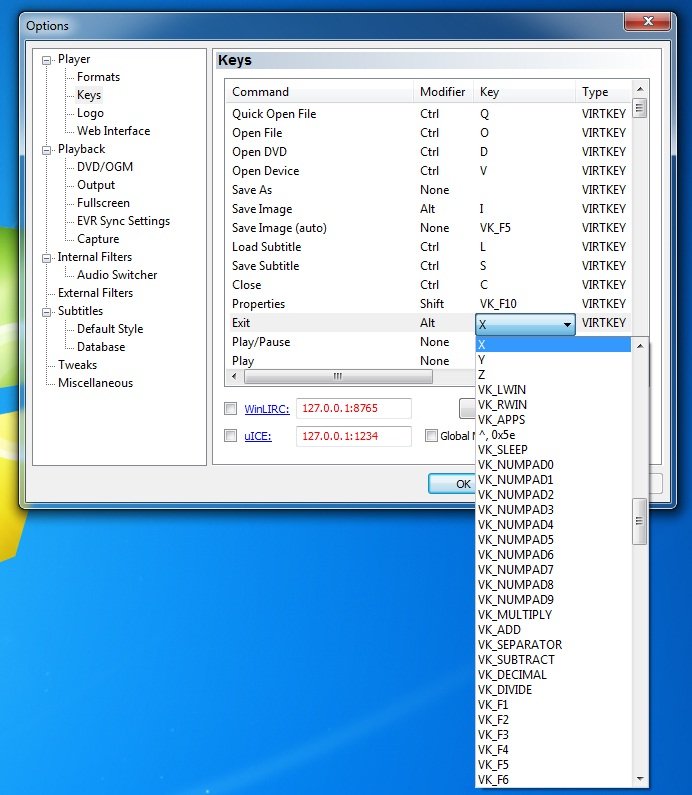Open the Key combo box for Exit
The height and width of the screenshot is (795, 692).
(x=525, y=324)
